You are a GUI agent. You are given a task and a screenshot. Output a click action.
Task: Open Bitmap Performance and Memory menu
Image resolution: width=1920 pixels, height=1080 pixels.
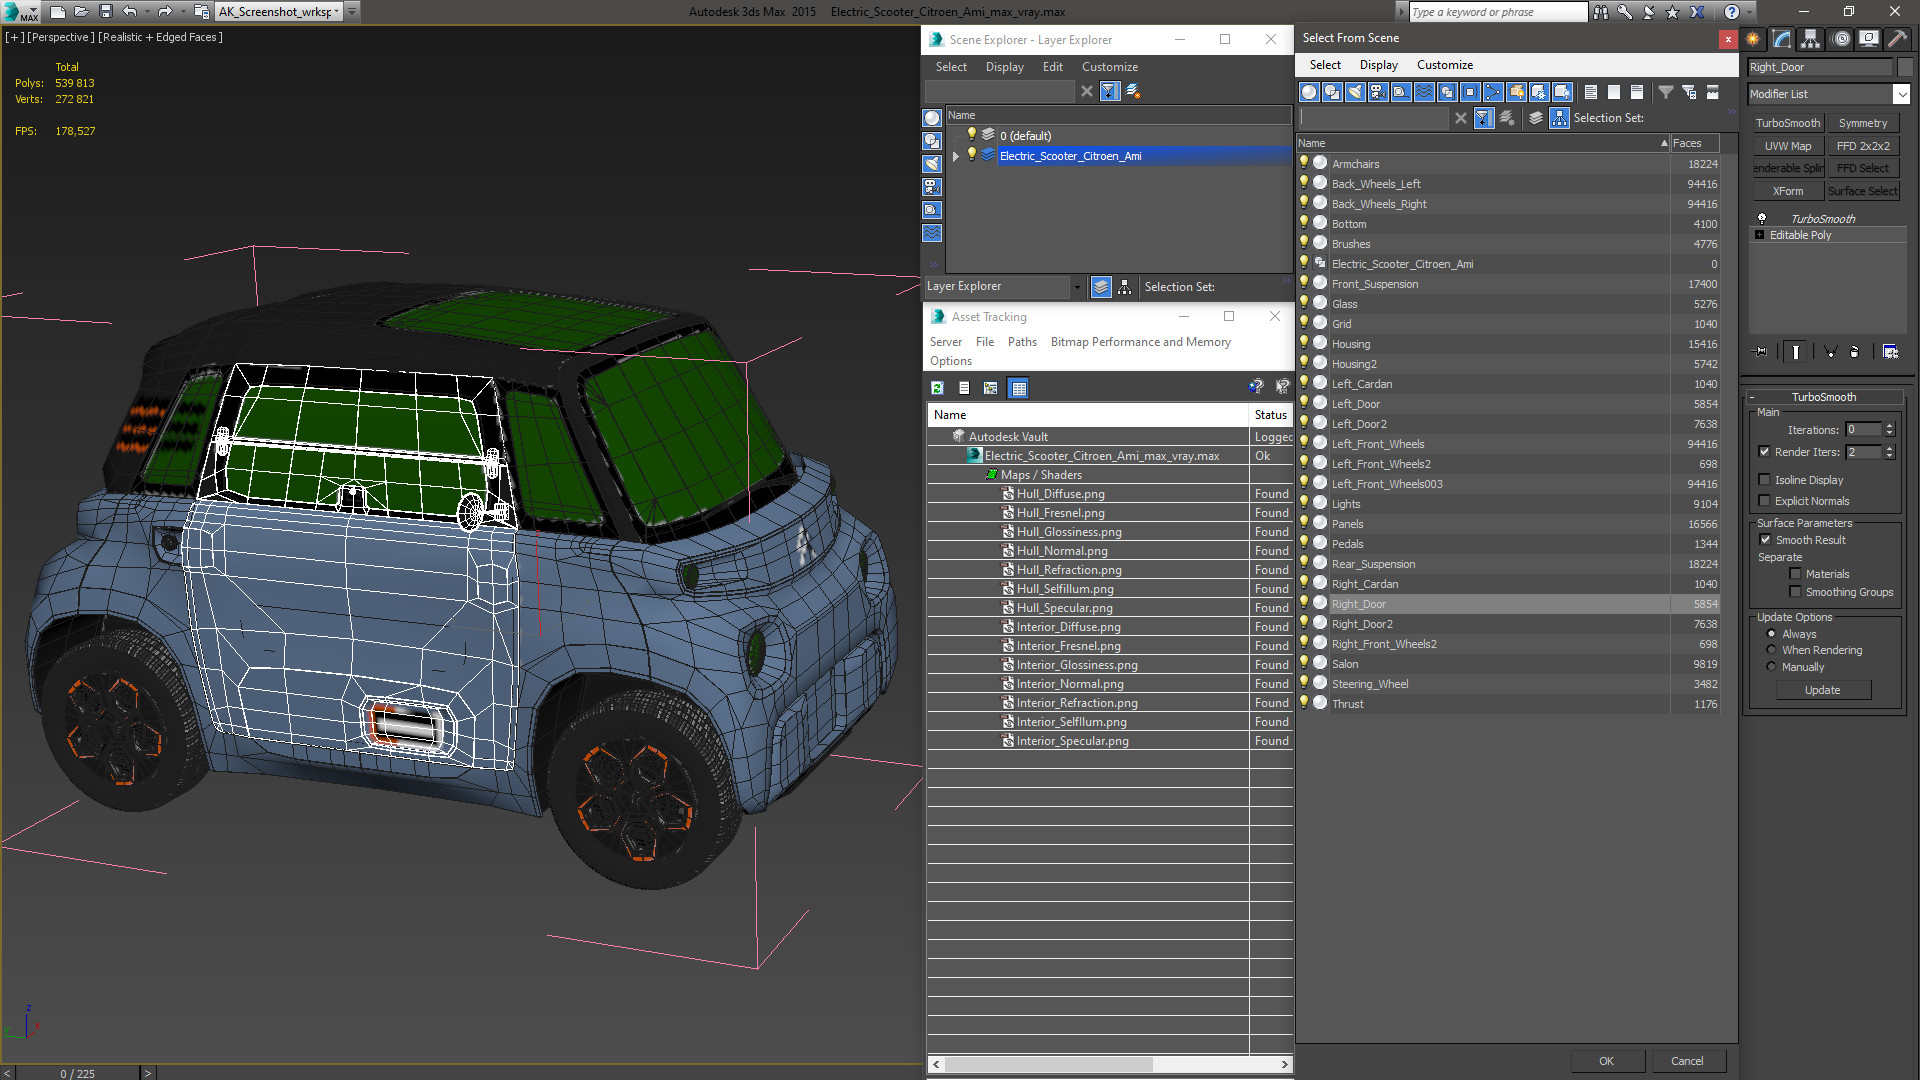1140,342
